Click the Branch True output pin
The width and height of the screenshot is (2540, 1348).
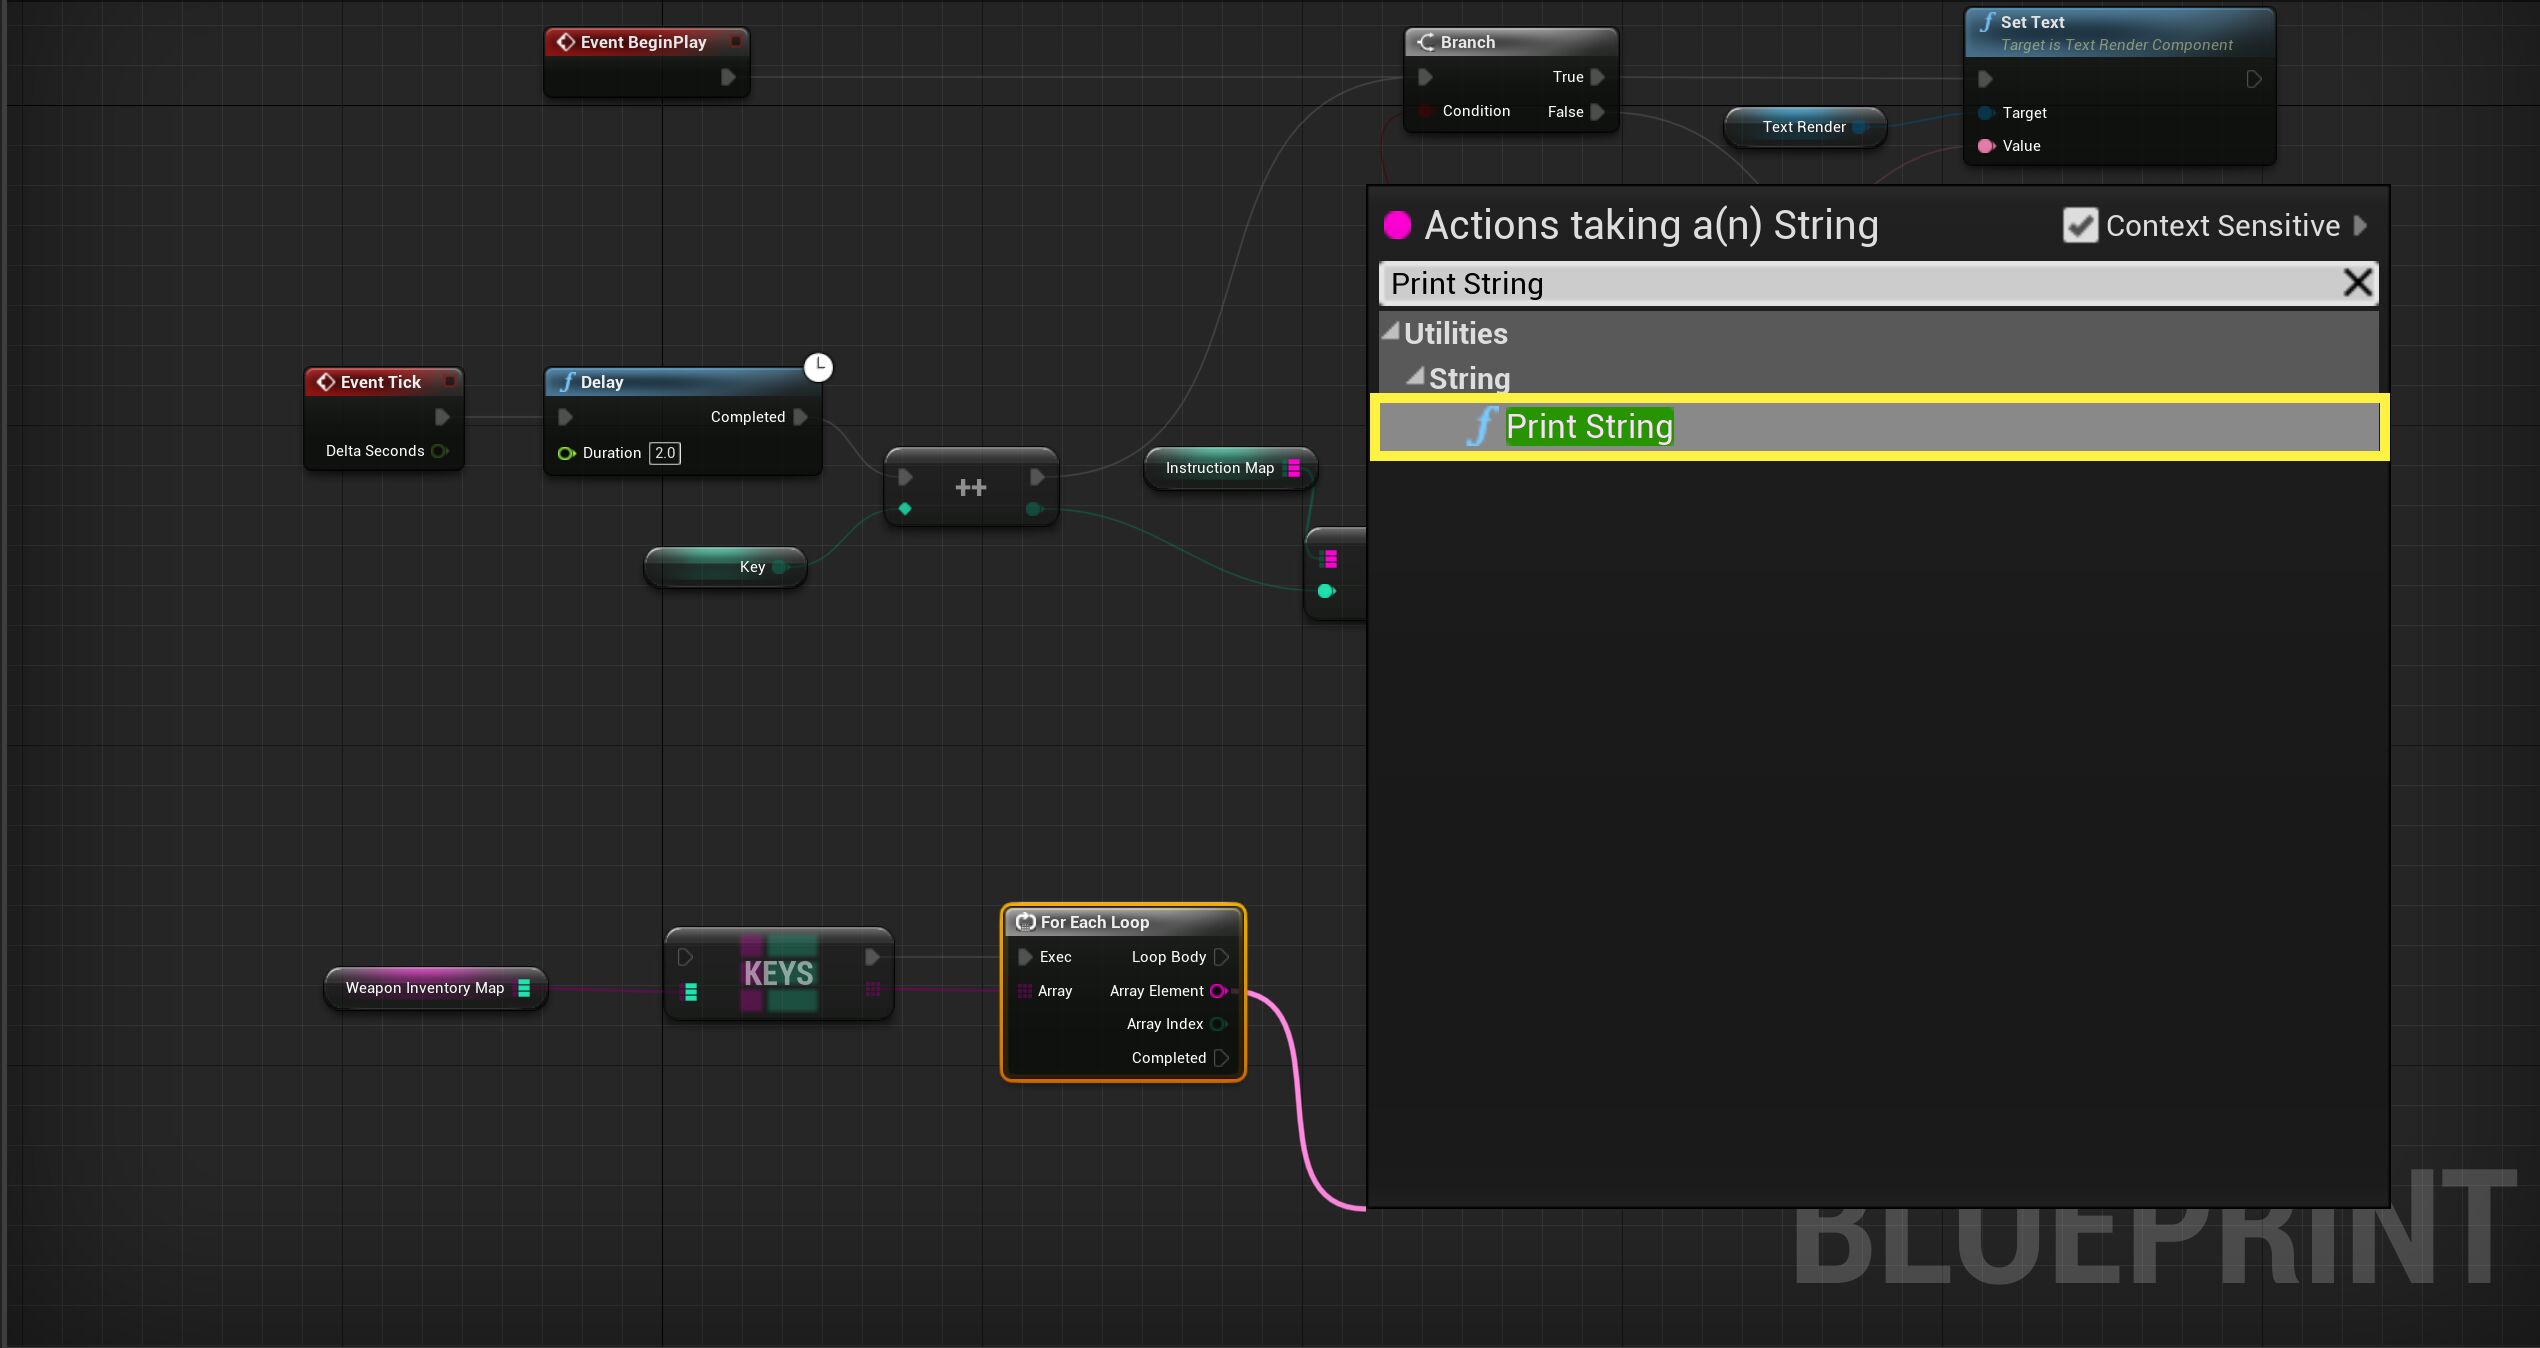coord(1597,77)
